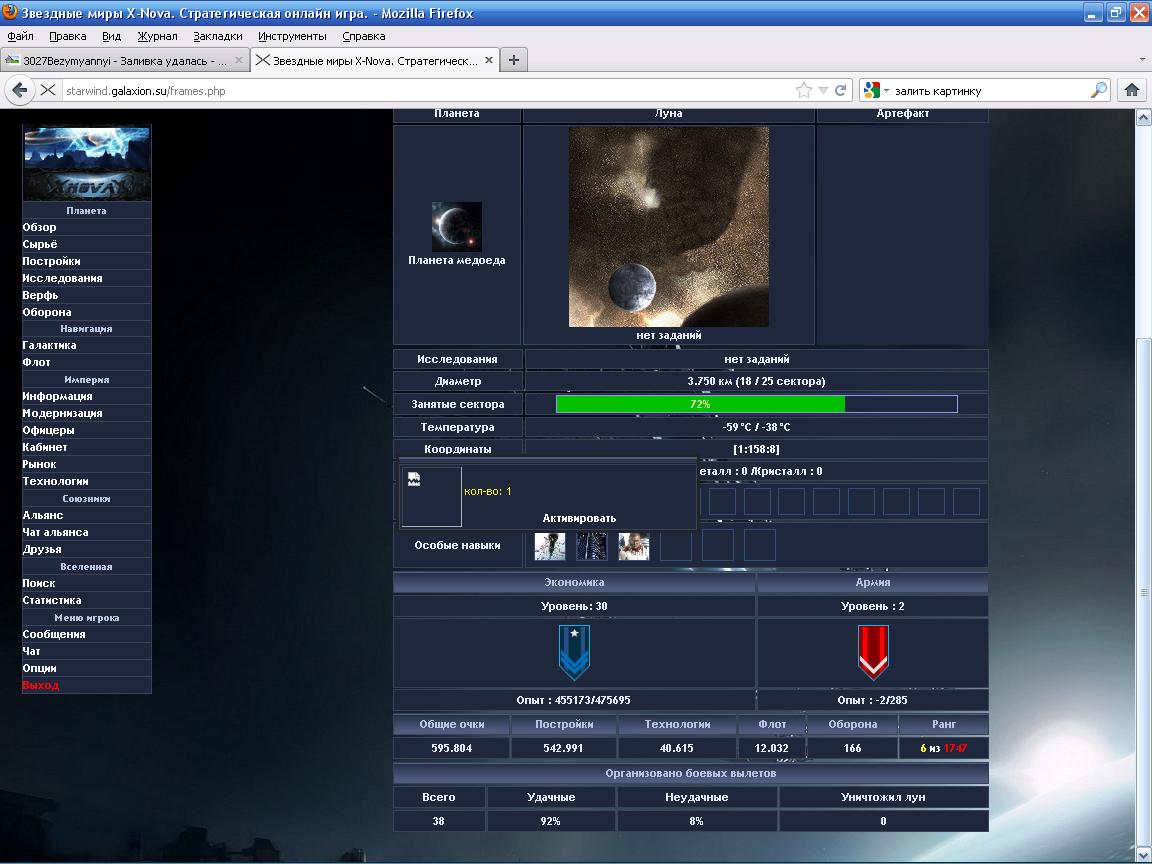
Task: Open the Галактика navigation link
Action: tap(50, 345)
